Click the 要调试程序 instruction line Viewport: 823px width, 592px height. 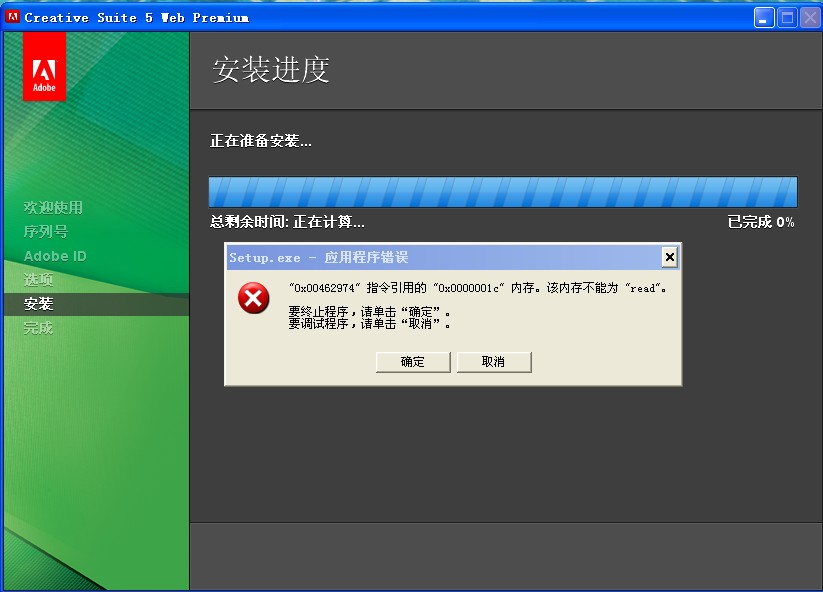pyautogui.click(x=369, y=324)
